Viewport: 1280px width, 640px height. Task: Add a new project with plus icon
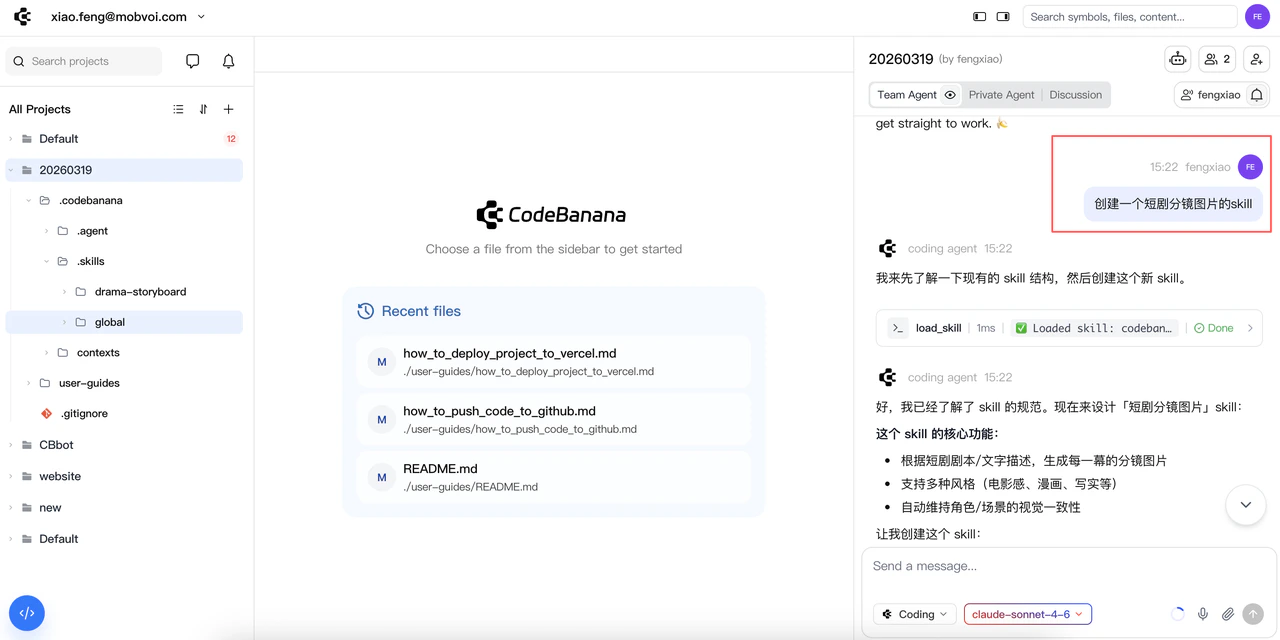(x=228, y=109)
